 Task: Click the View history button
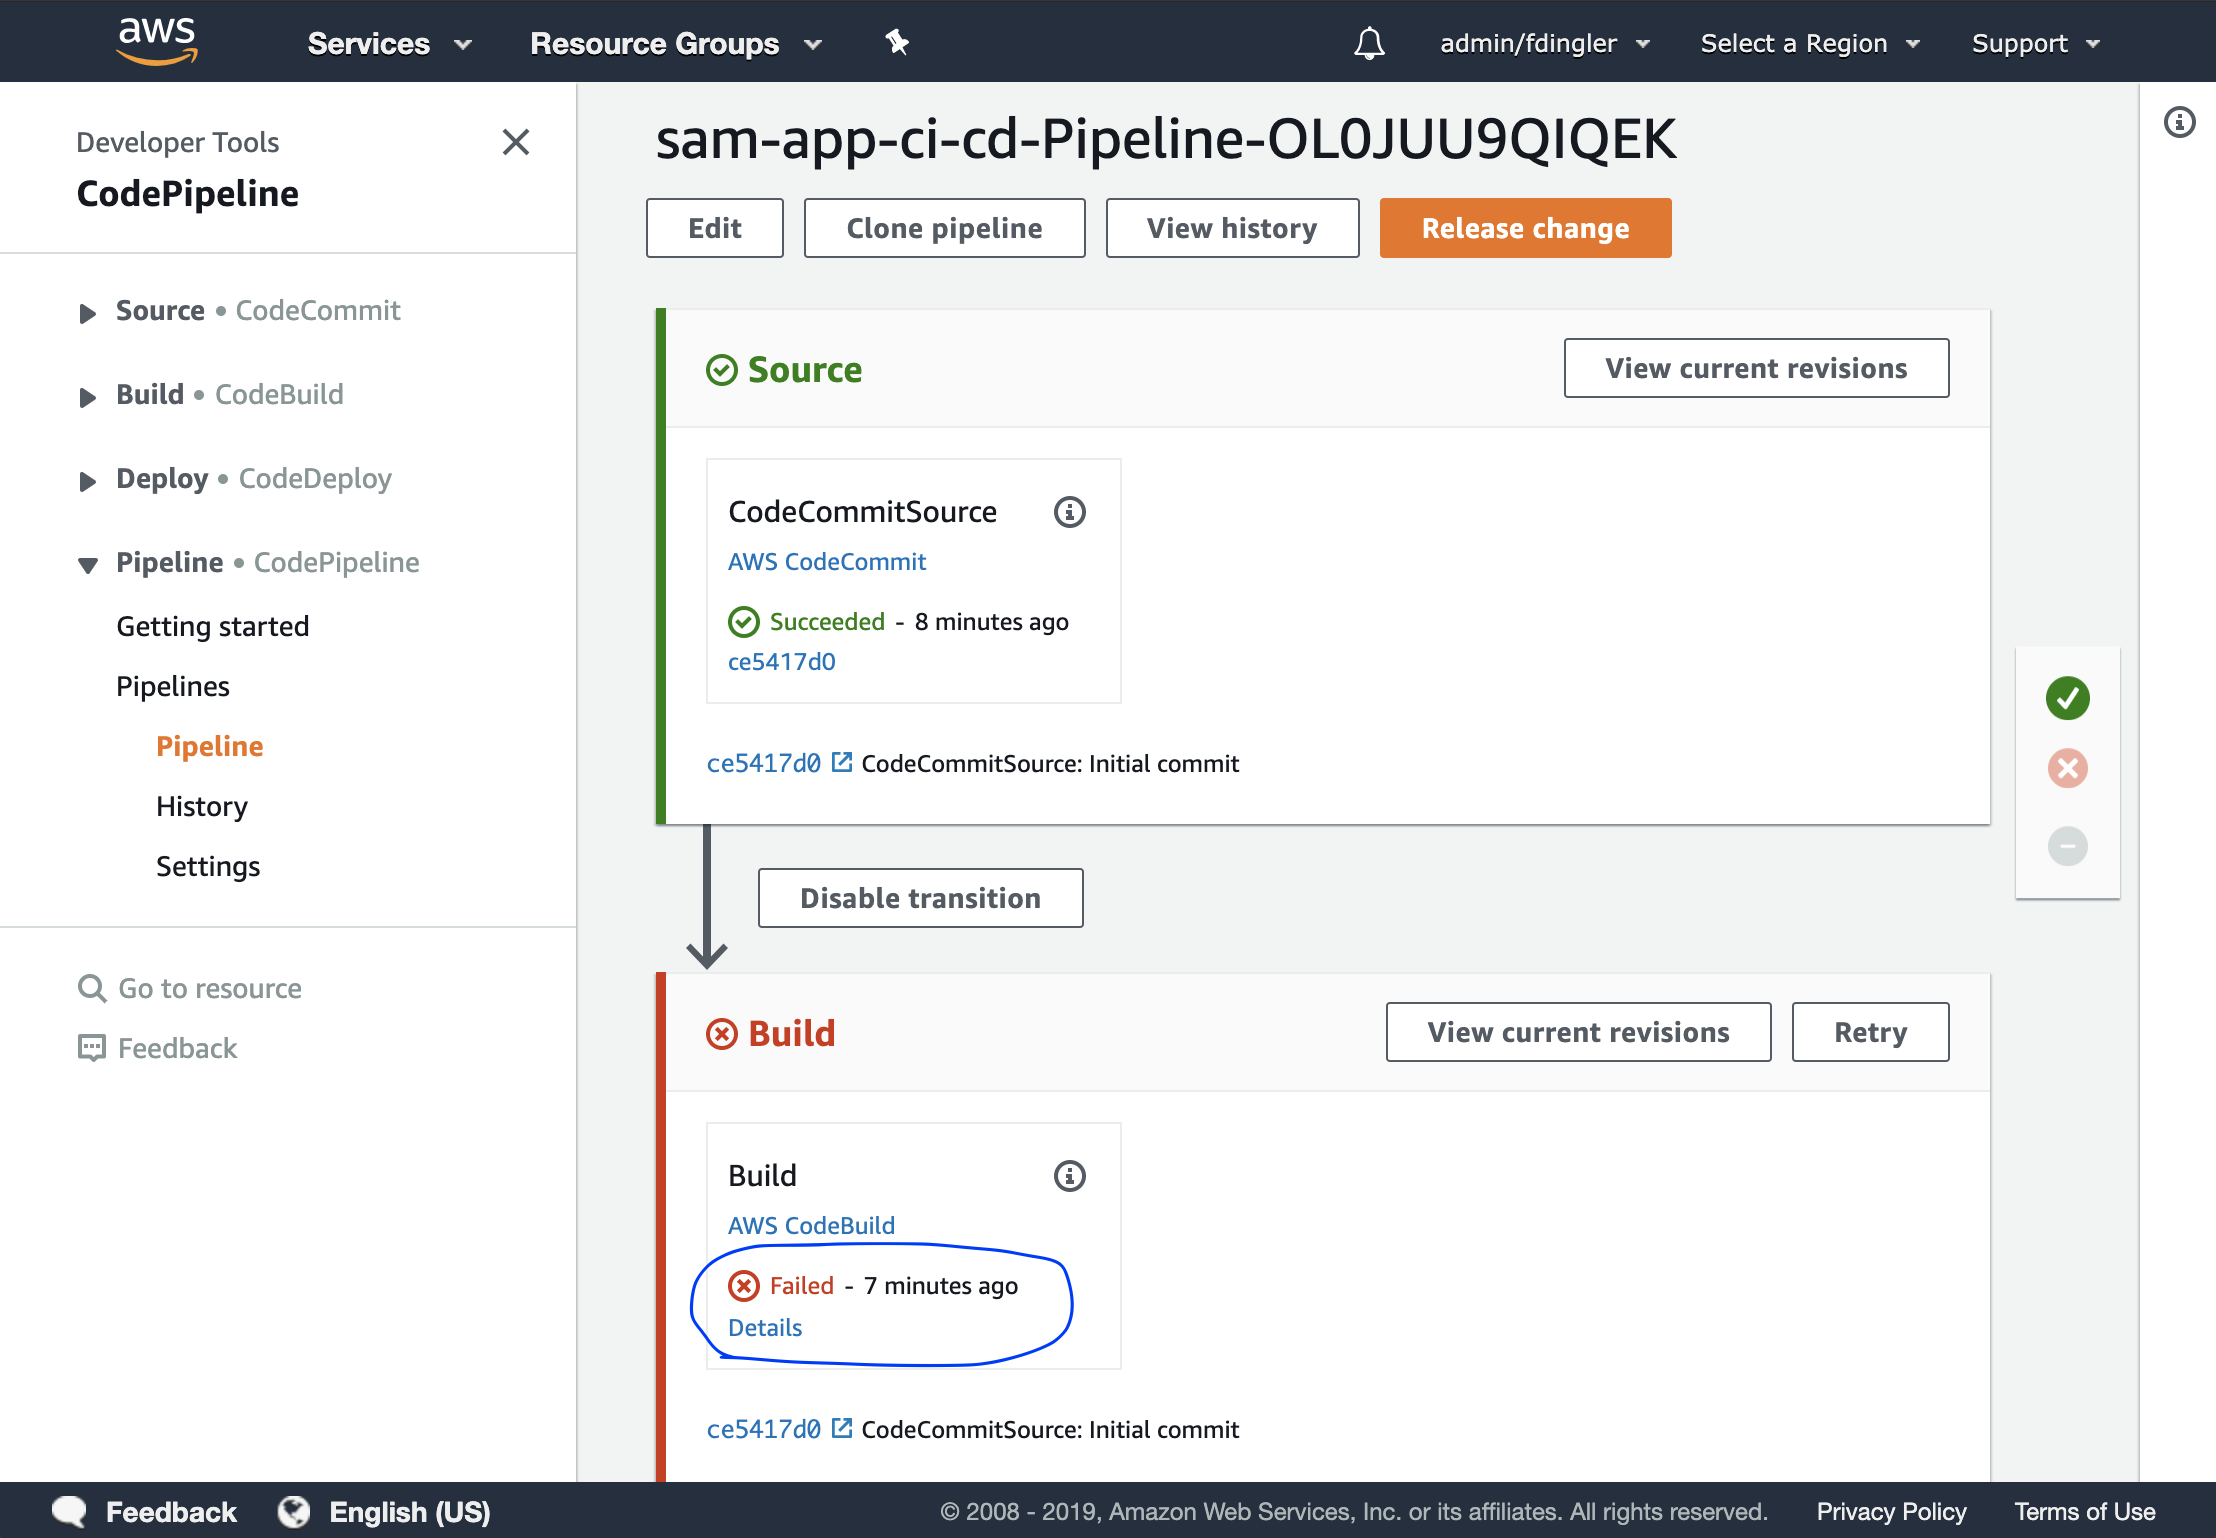[1233, 228]
